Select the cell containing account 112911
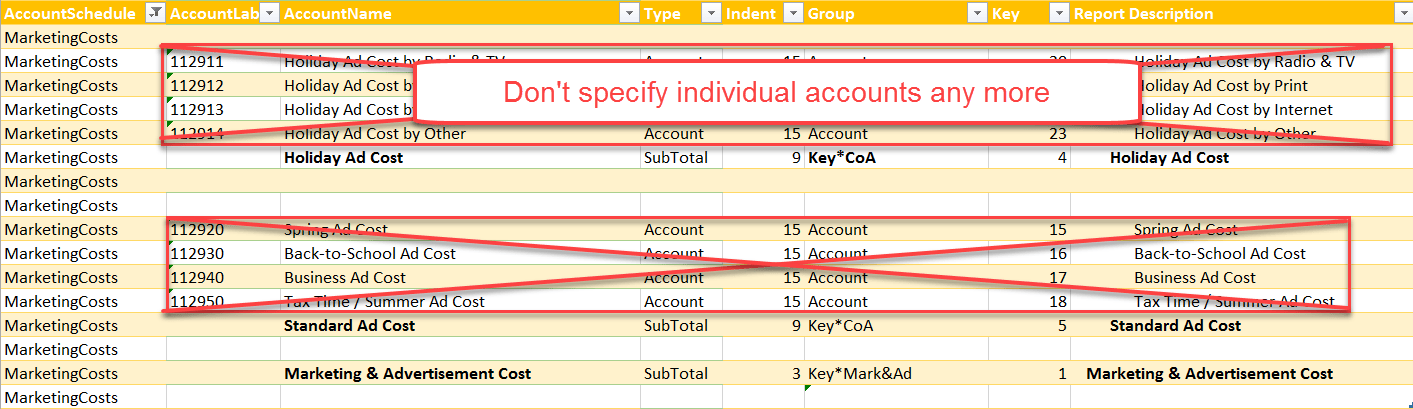The height and width of the screenshot is (409, 1413). (223, 62)
